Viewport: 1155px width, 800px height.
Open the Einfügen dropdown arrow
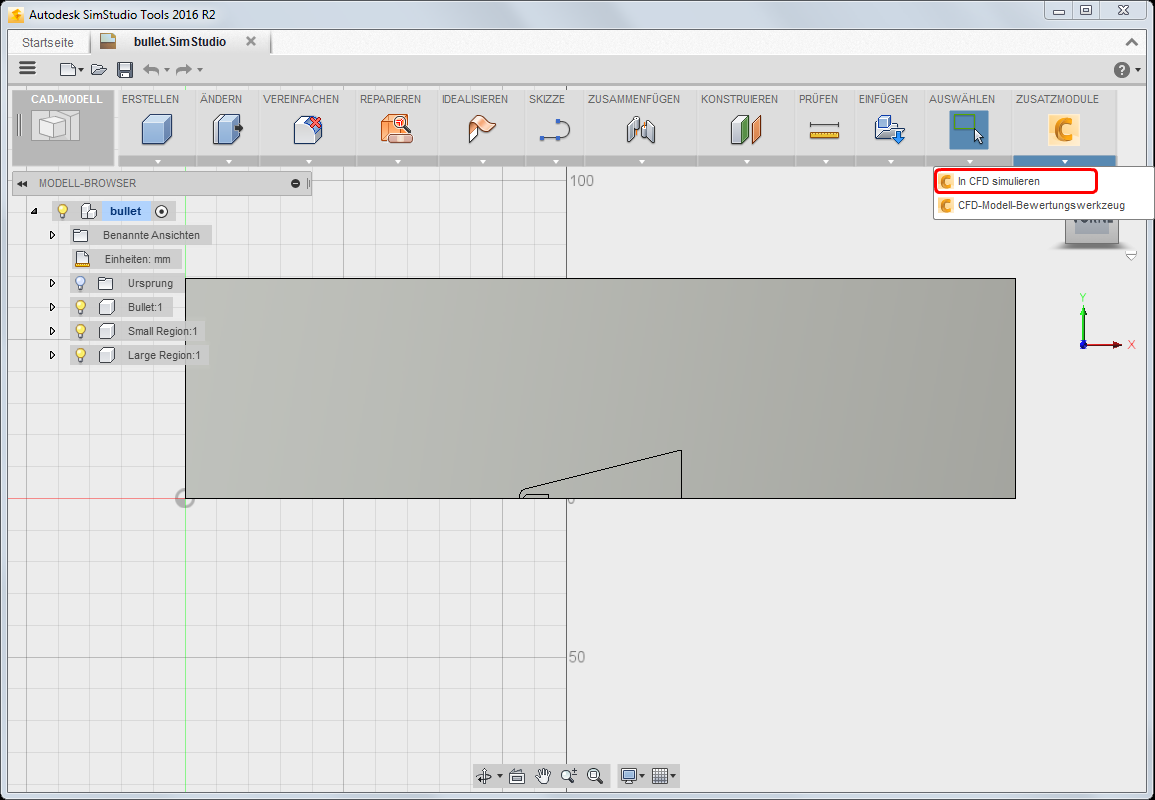[x=890, y=161]
